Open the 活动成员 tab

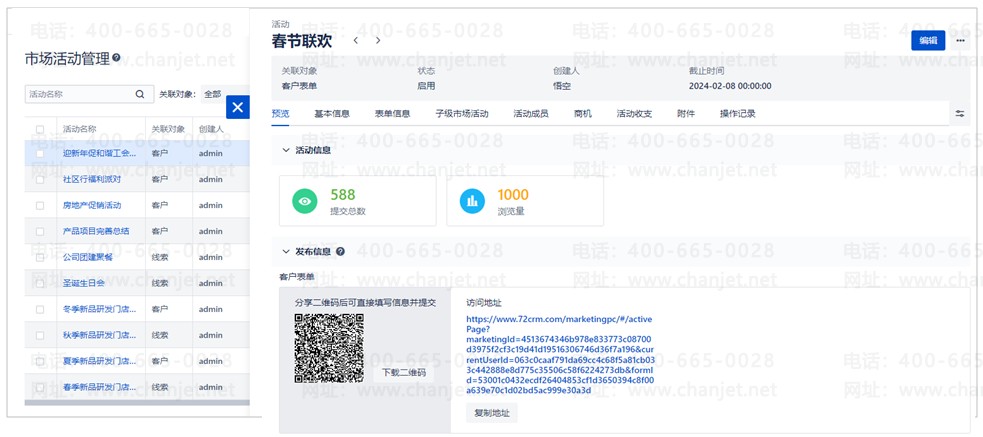pyautogui.click(x=531, y=113)
